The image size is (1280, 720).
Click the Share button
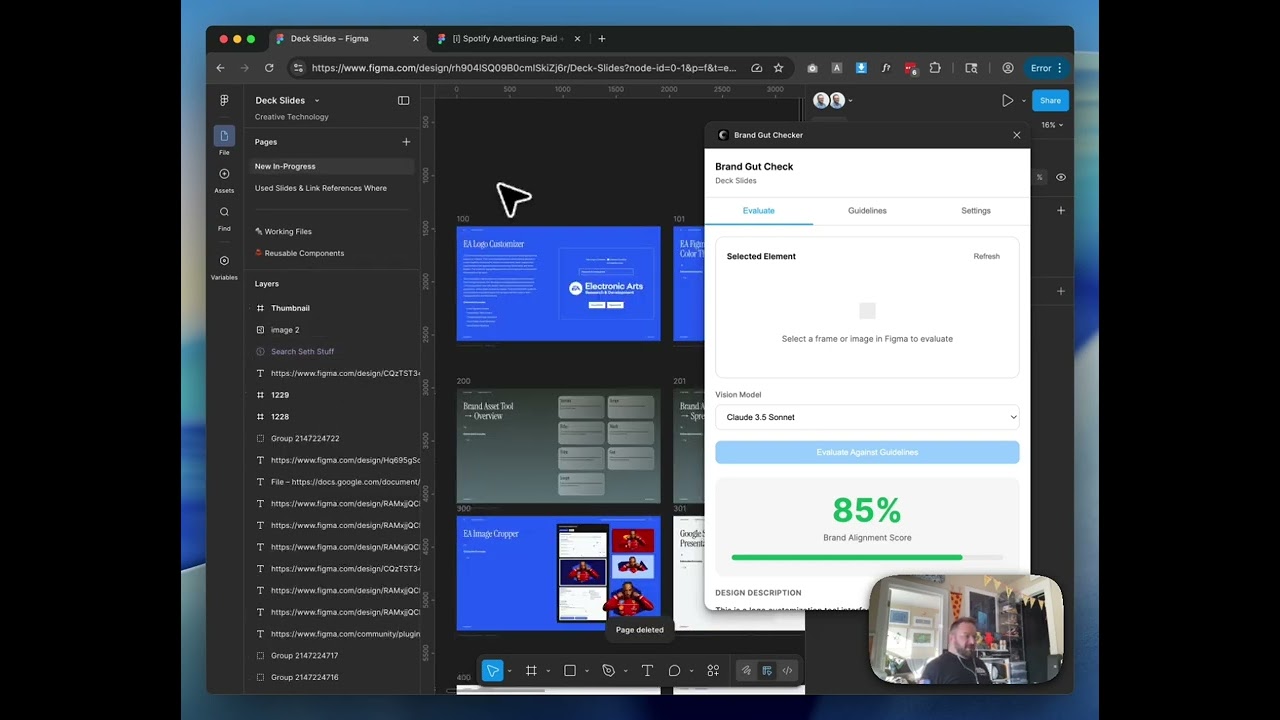point(1050,100)
